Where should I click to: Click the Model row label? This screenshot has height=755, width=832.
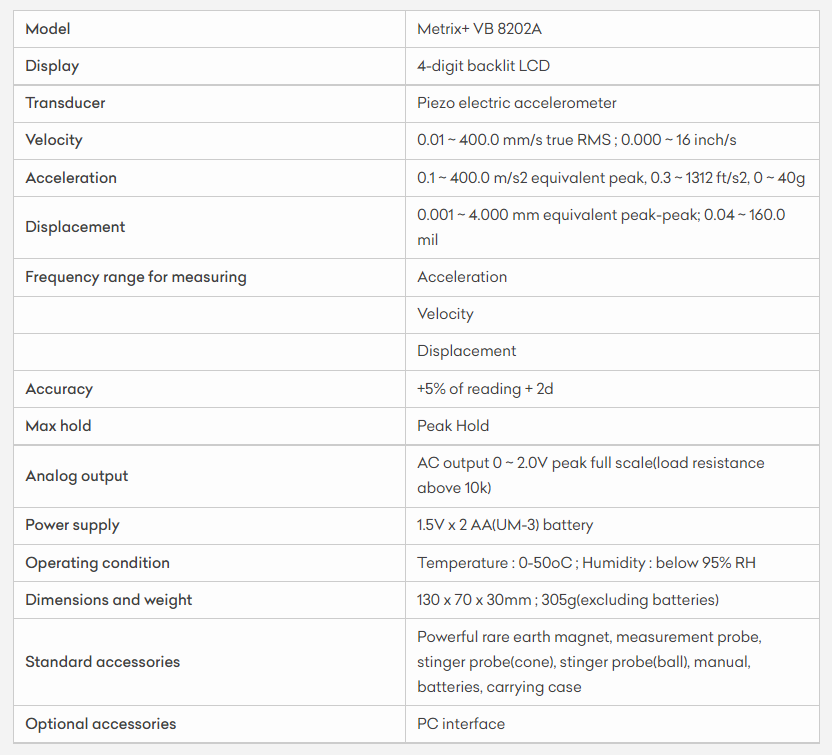click(x=48, y=29)
